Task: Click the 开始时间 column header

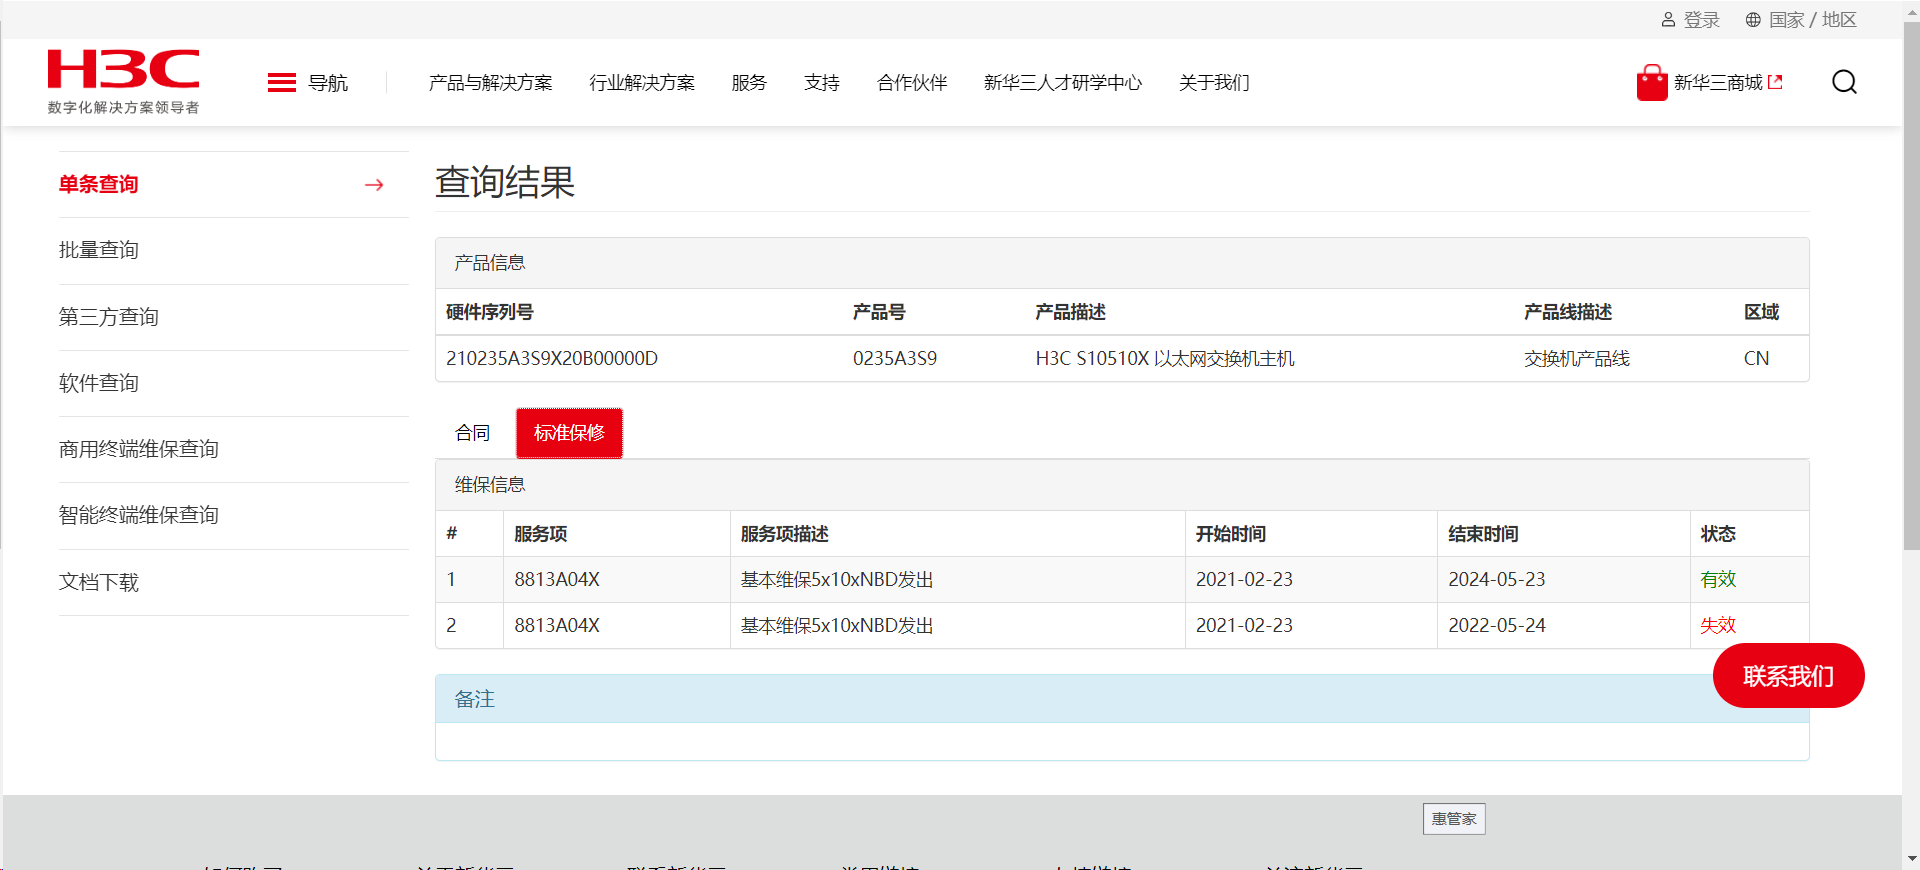Action: [x=1231, y=534]
